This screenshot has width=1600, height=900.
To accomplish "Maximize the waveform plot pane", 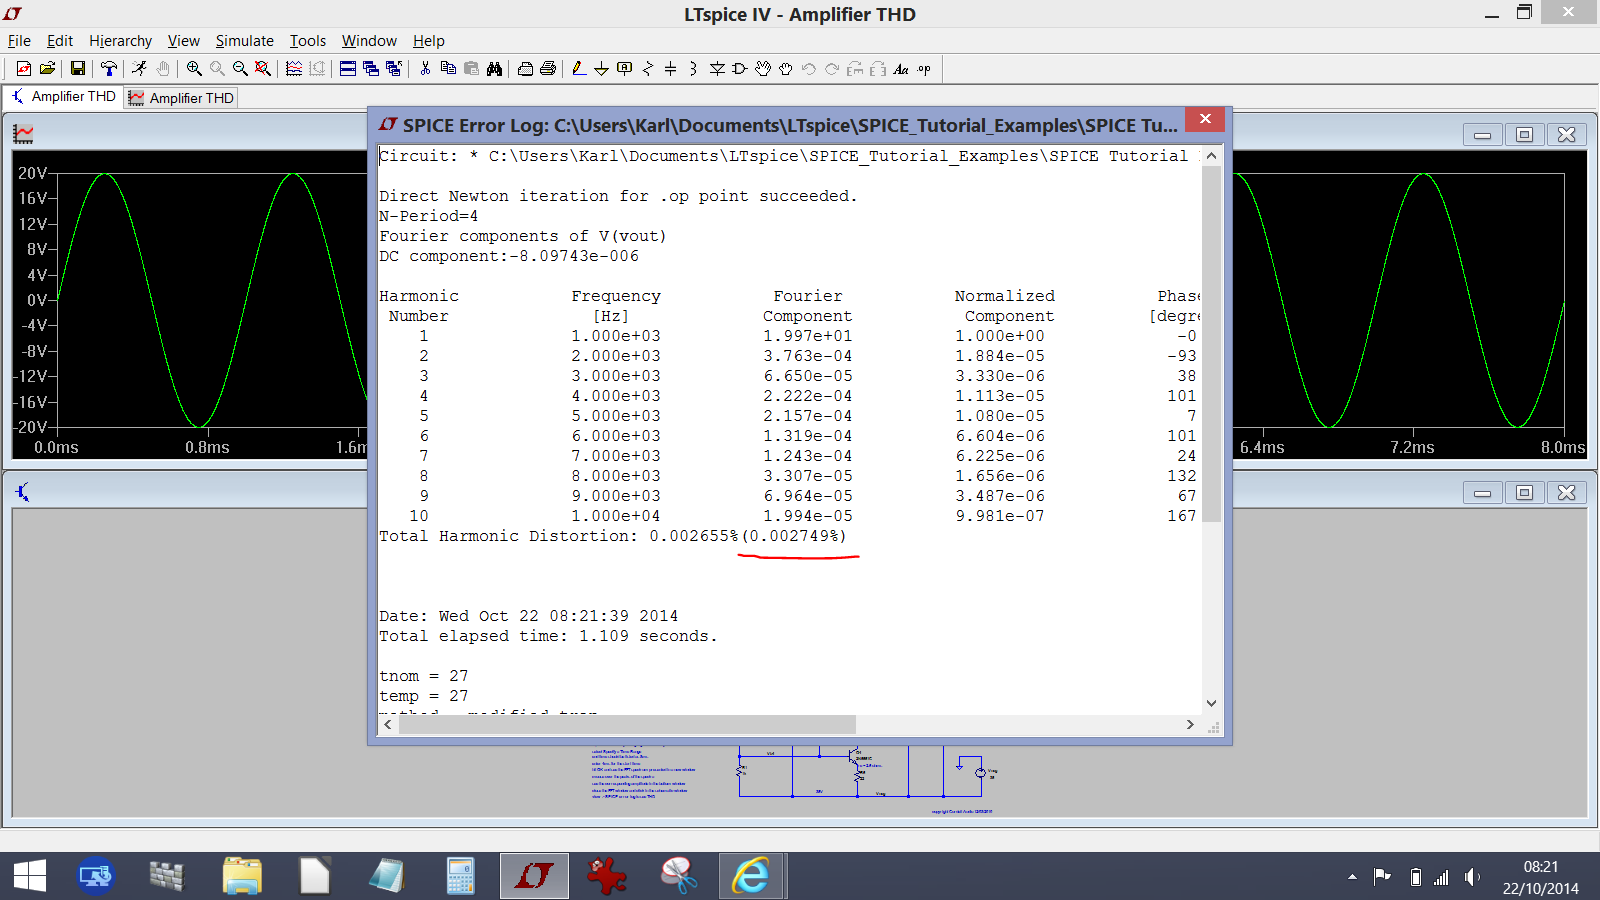I will (1524, 135).
